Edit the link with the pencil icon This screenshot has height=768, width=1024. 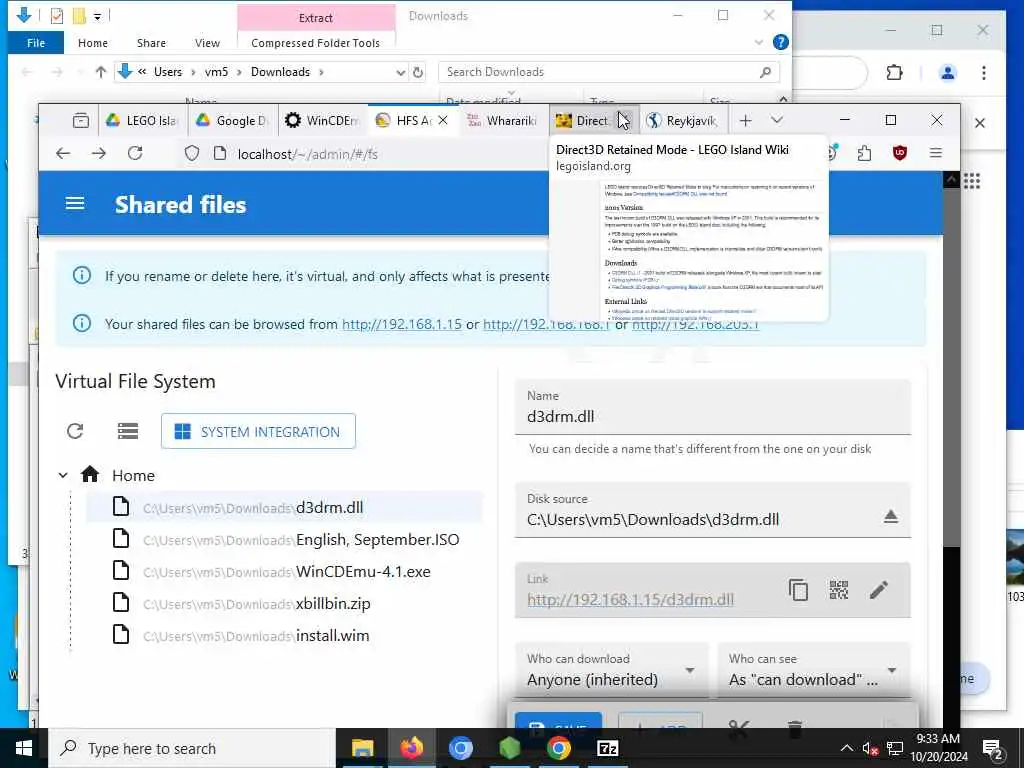(879, 590)
